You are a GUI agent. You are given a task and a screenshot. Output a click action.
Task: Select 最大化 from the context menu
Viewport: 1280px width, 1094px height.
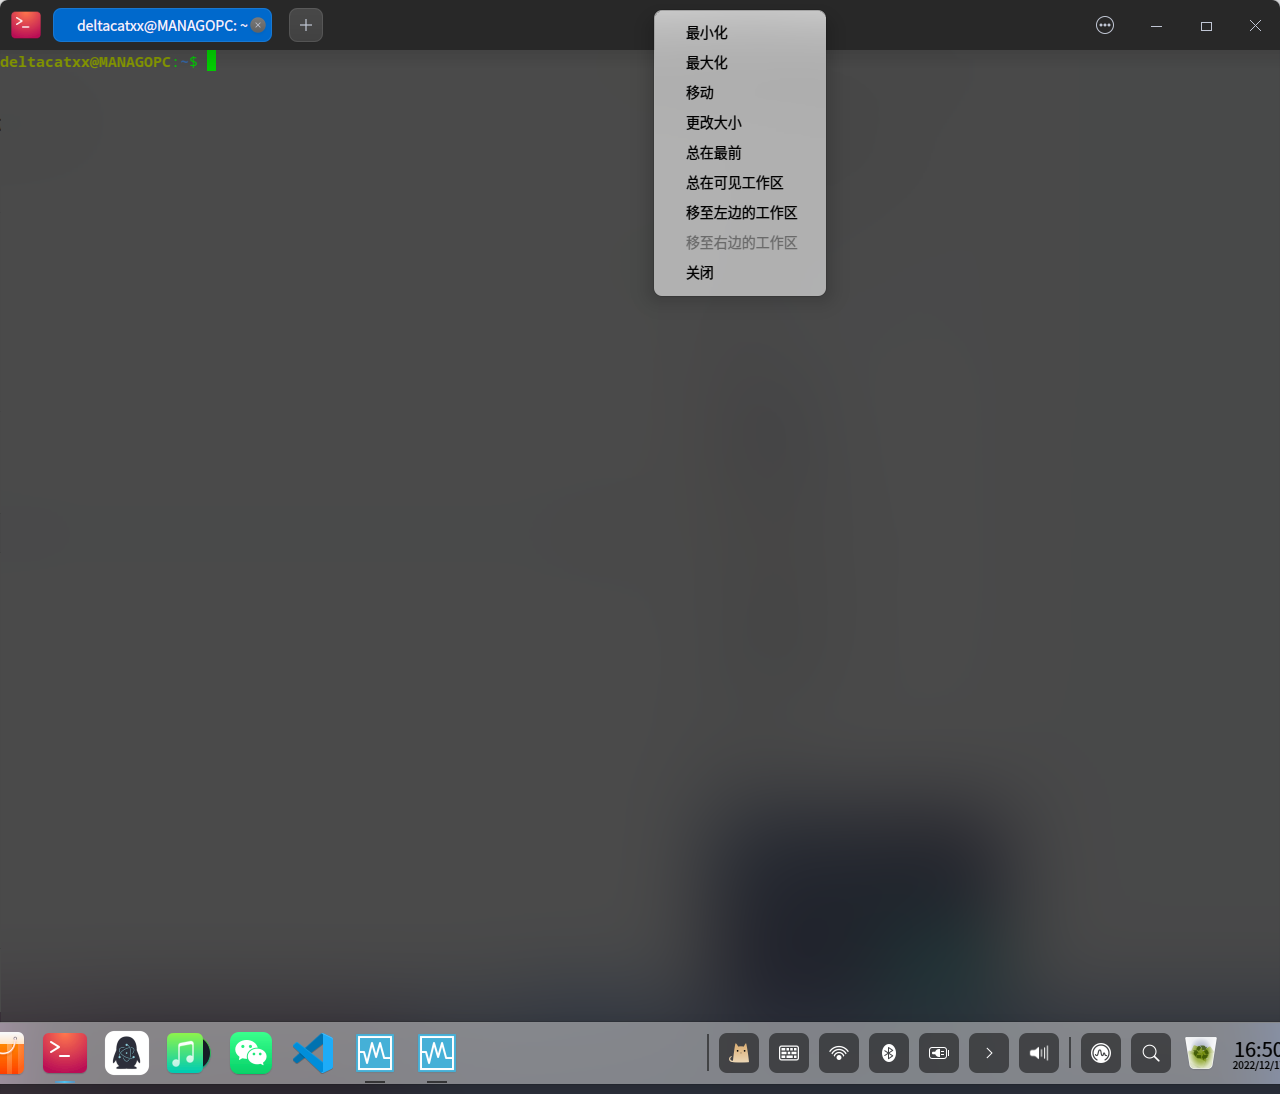[x=706, y=62]
